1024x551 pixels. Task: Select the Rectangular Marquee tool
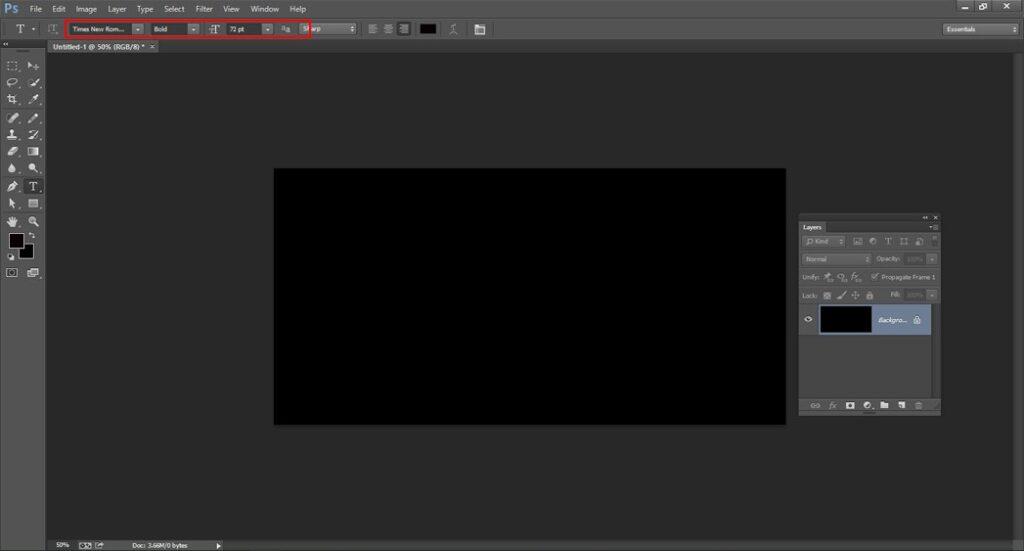[x=12, y=66]
